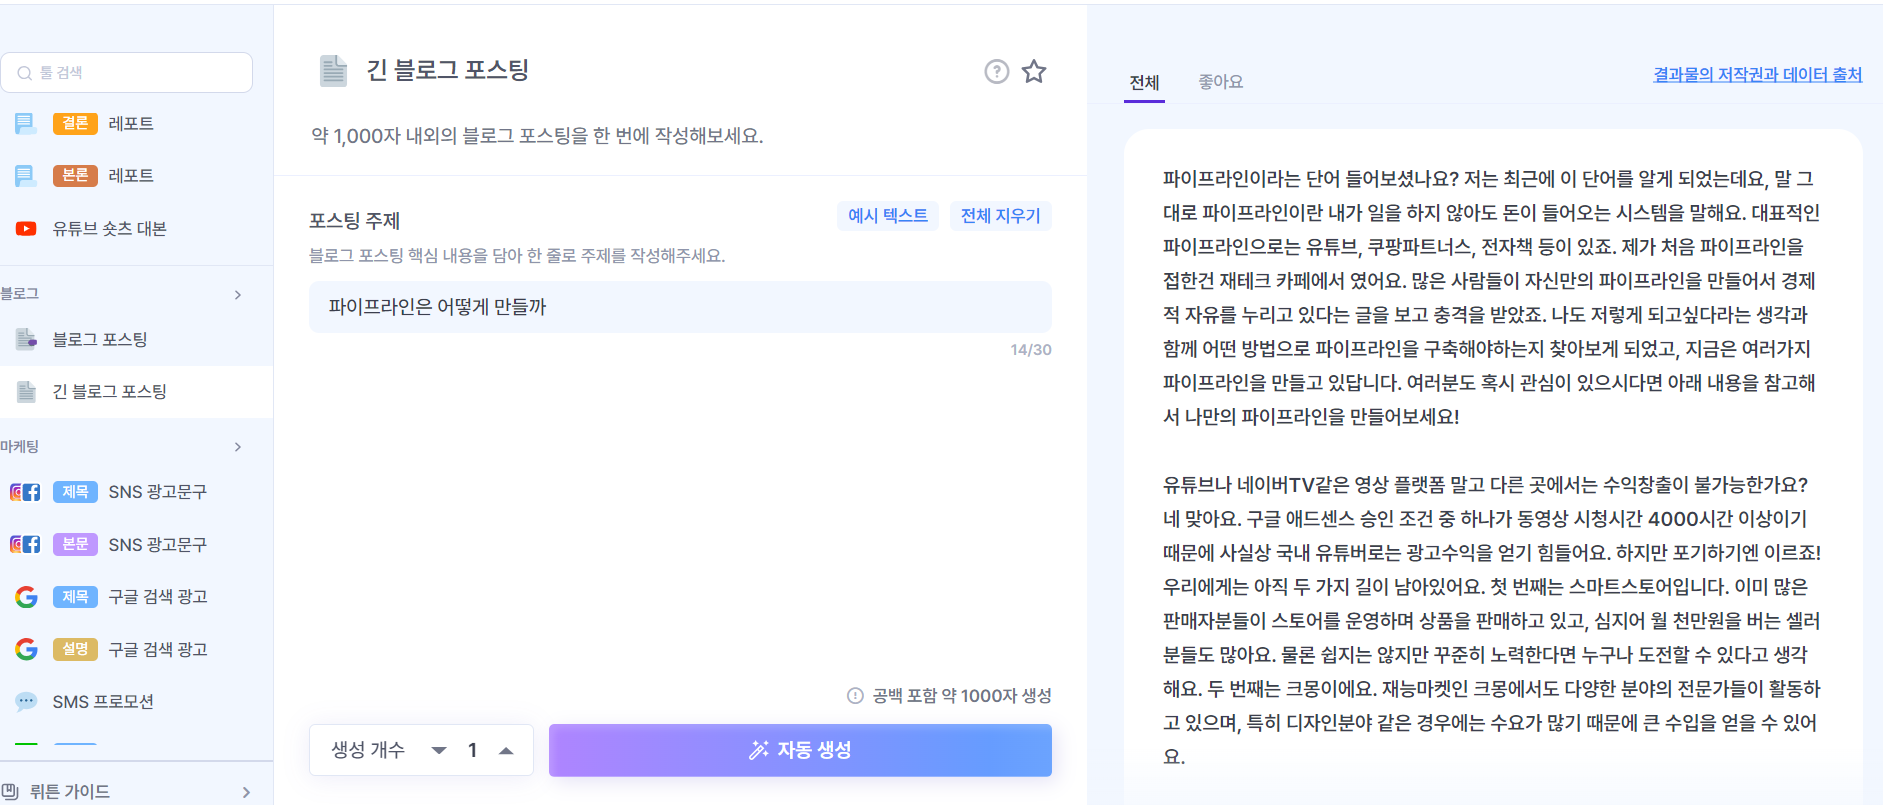Viewport: 1883px width, 805px height.
Task: Click the 전체 지우기 button
Action: point(1000,215)
